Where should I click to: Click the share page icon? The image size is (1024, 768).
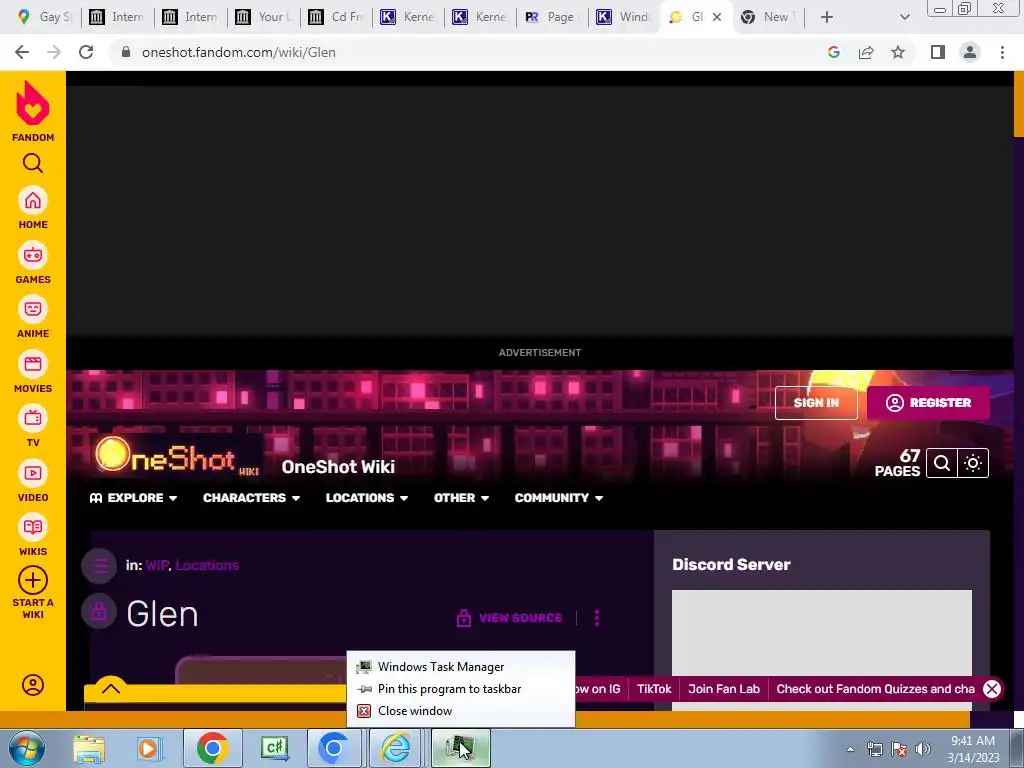(866, 52)
